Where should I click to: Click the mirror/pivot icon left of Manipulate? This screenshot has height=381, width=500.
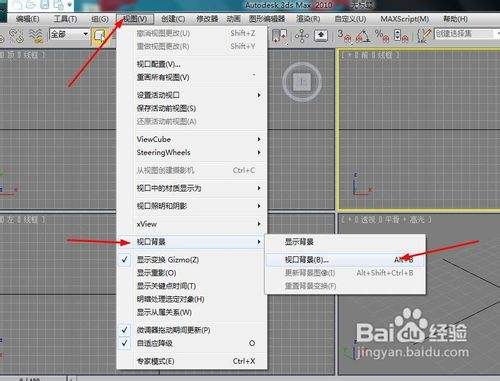280,35
